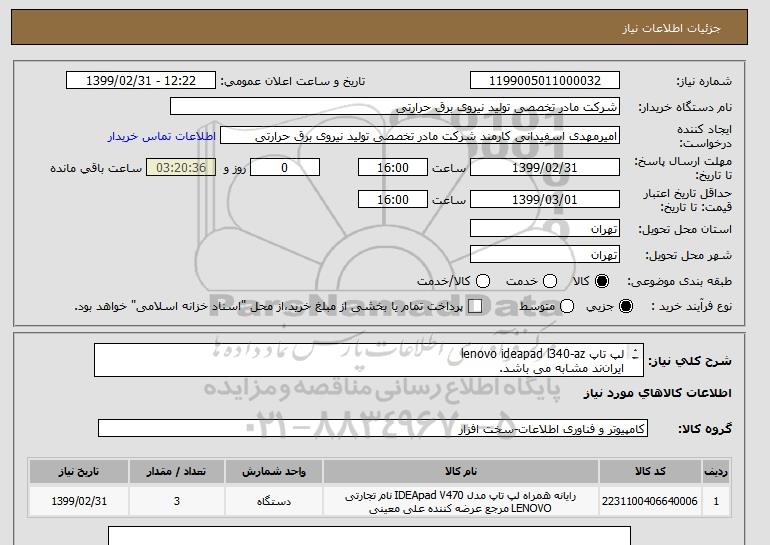Click the تعداد / مقدار column header

[177, 471]
